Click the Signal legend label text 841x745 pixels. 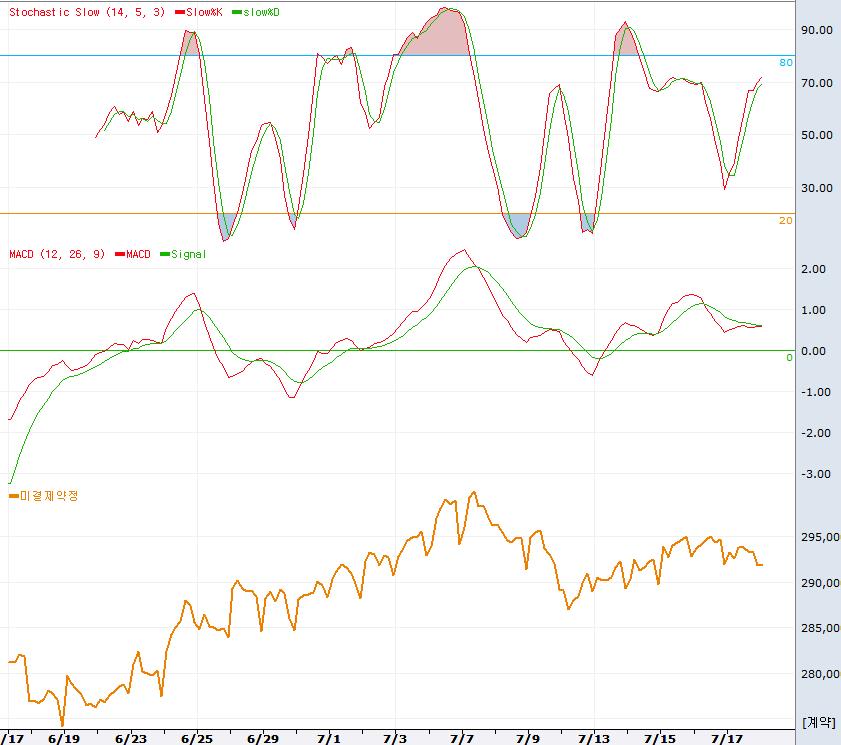189,254
